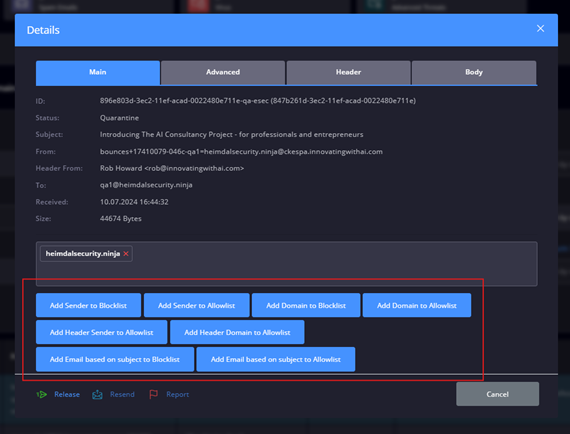This screenshot has width=570, height=434.
Task: Click the Release link text
Action: [x=67, y=394]
